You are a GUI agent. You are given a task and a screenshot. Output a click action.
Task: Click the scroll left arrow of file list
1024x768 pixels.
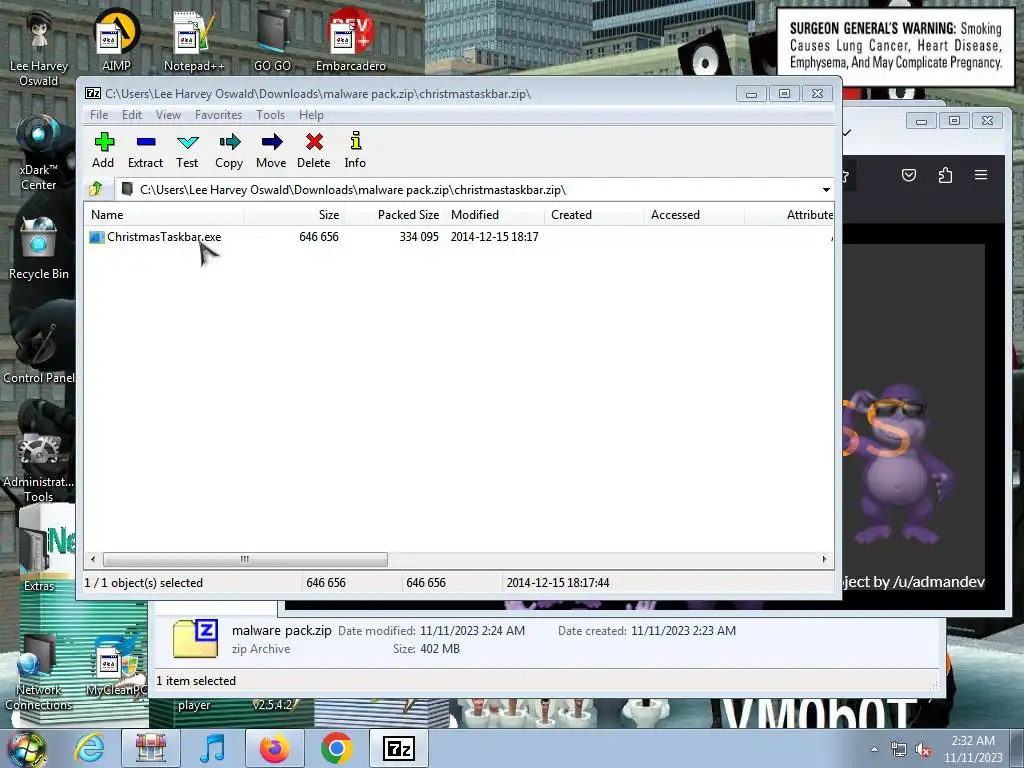pyautogui.click(x=93, y=560)
